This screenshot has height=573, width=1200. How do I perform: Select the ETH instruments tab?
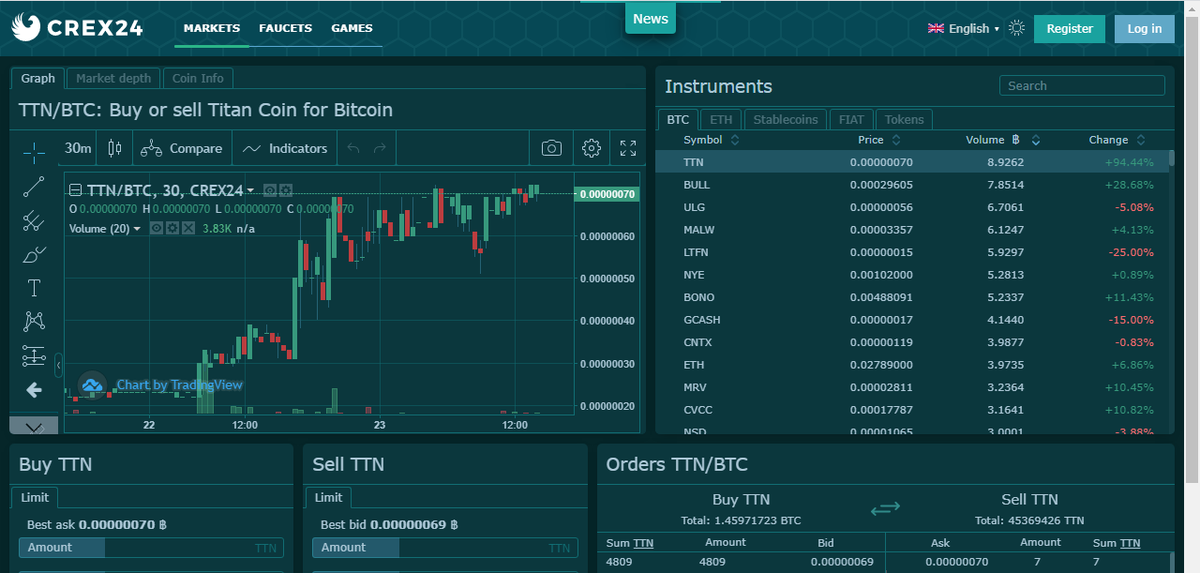721,119
